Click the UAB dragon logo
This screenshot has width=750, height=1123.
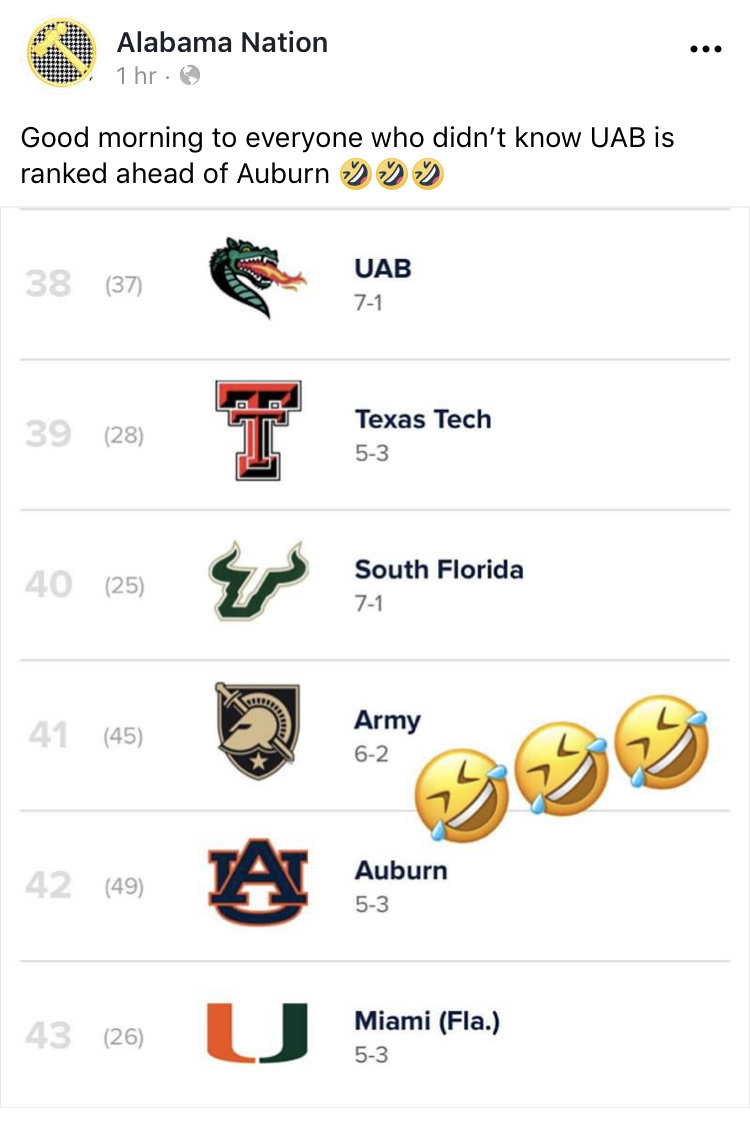coord(257,278)
